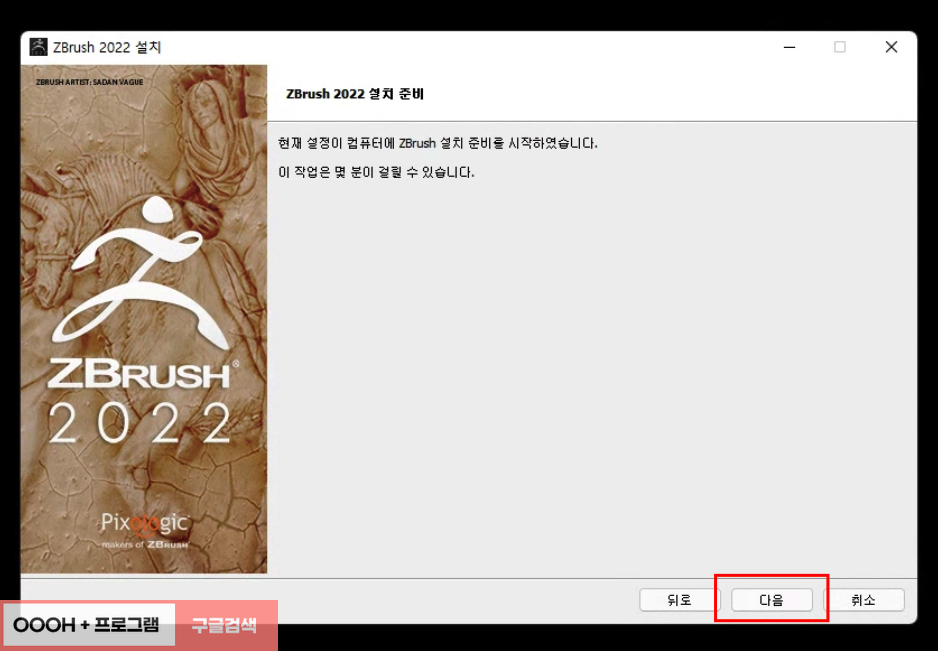Click the line beginning '현재 설정이 컴퓨터에 ZBrush'
This screenshot has width=938, height=651.
pyautogui.click(x=438, y=144)
